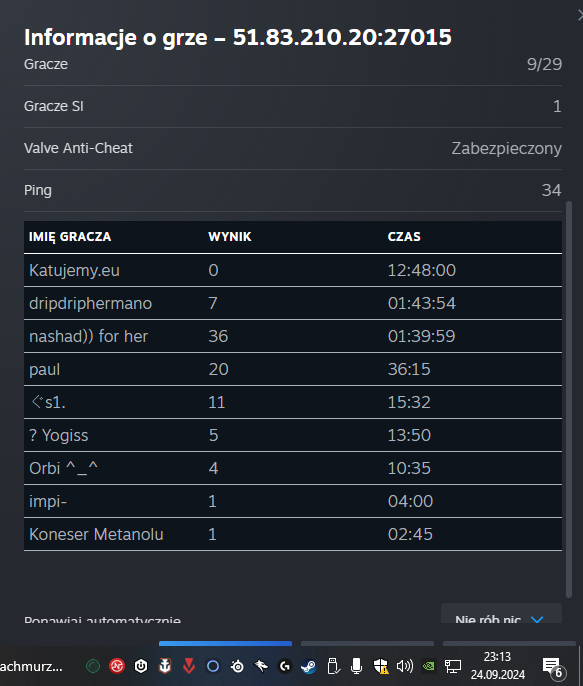Open the network connection tray icon
583x686 pixels.
[x=453, y=666]
